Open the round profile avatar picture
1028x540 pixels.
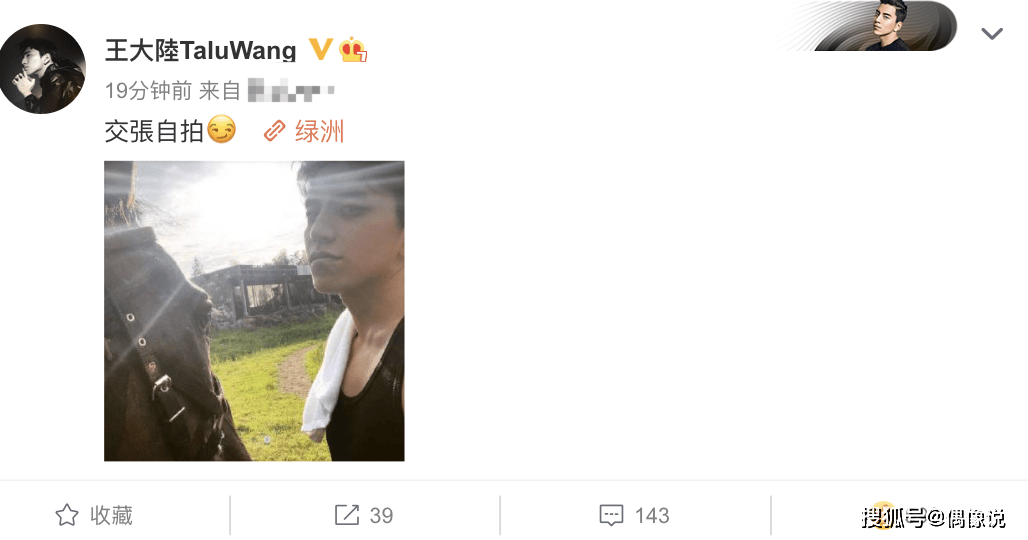pyautogui.click(x=43, y=69)
